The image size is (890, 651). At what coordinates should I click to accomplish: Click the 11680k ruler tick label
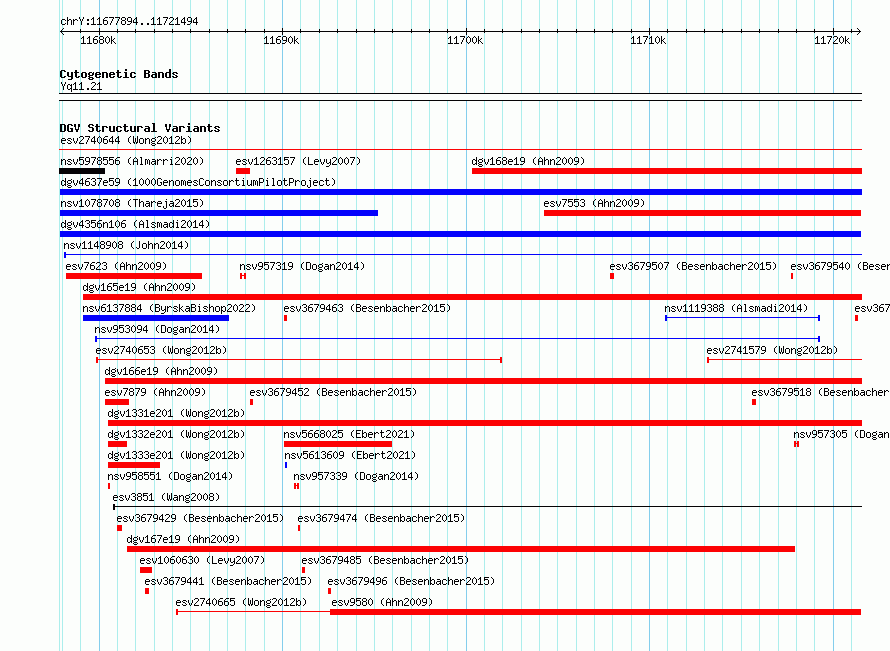pyautogui.click(x=98, y=40)
